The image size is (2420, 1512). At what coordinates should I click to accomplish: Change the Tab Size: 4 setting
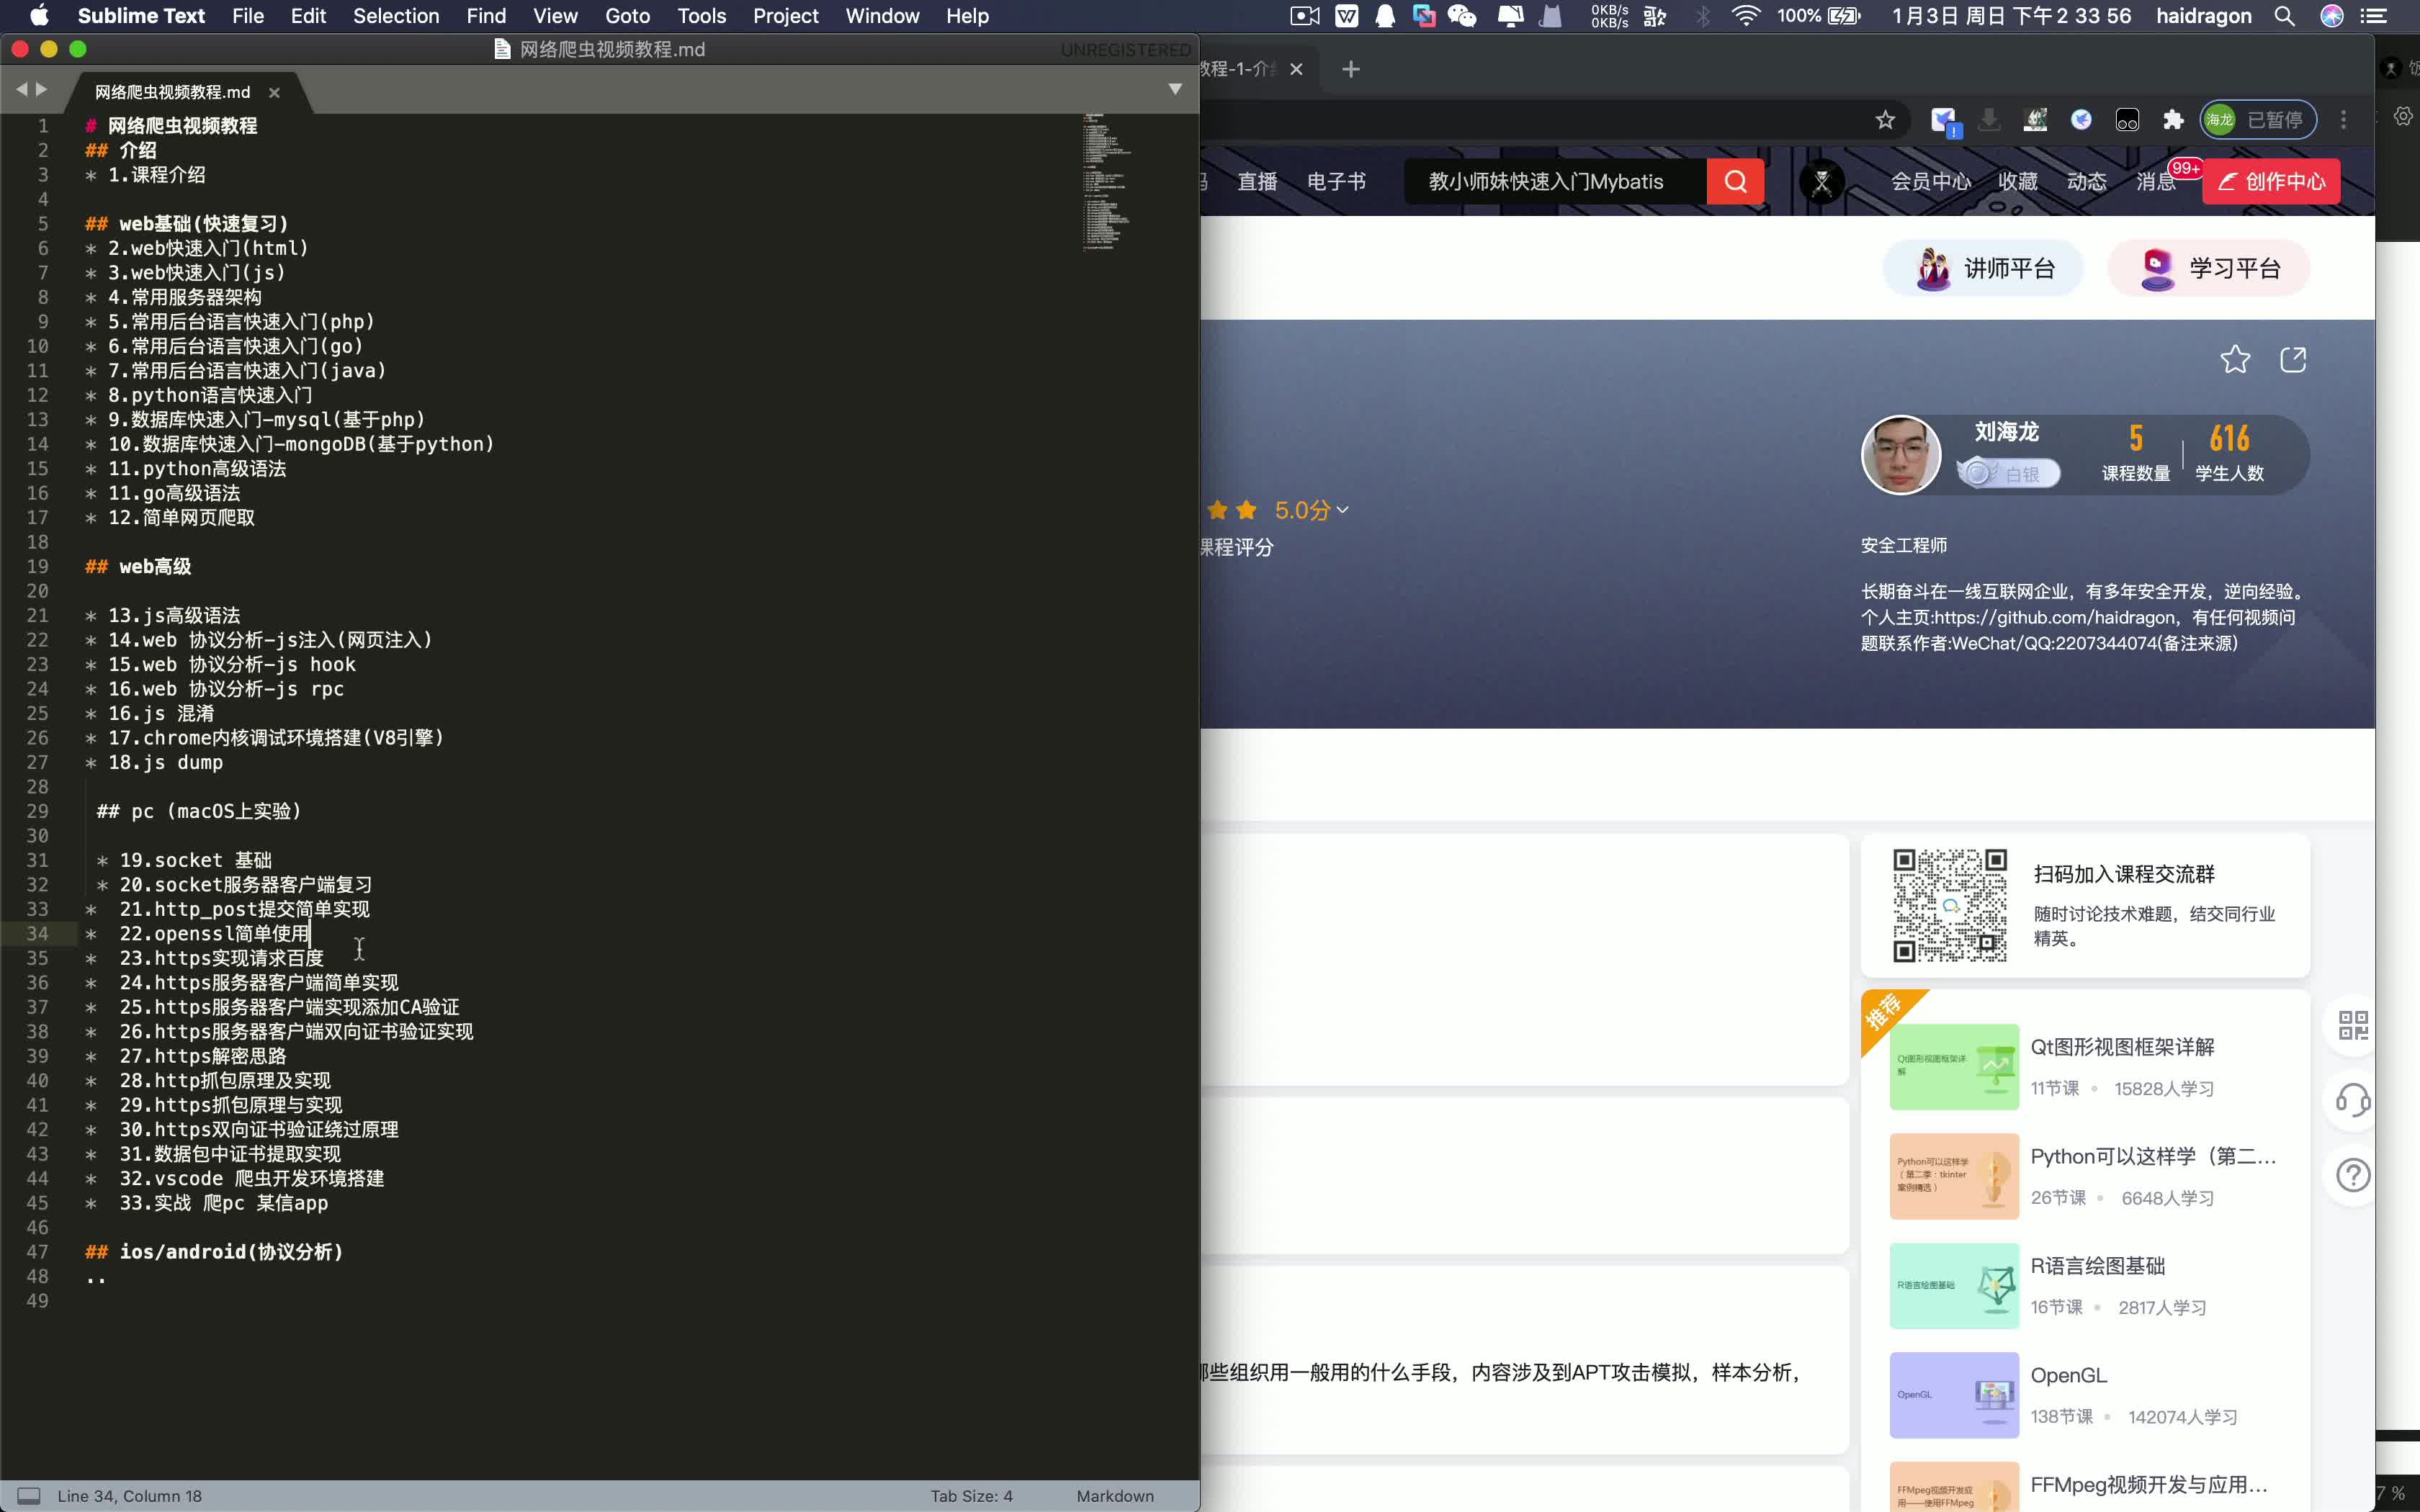971,1496
